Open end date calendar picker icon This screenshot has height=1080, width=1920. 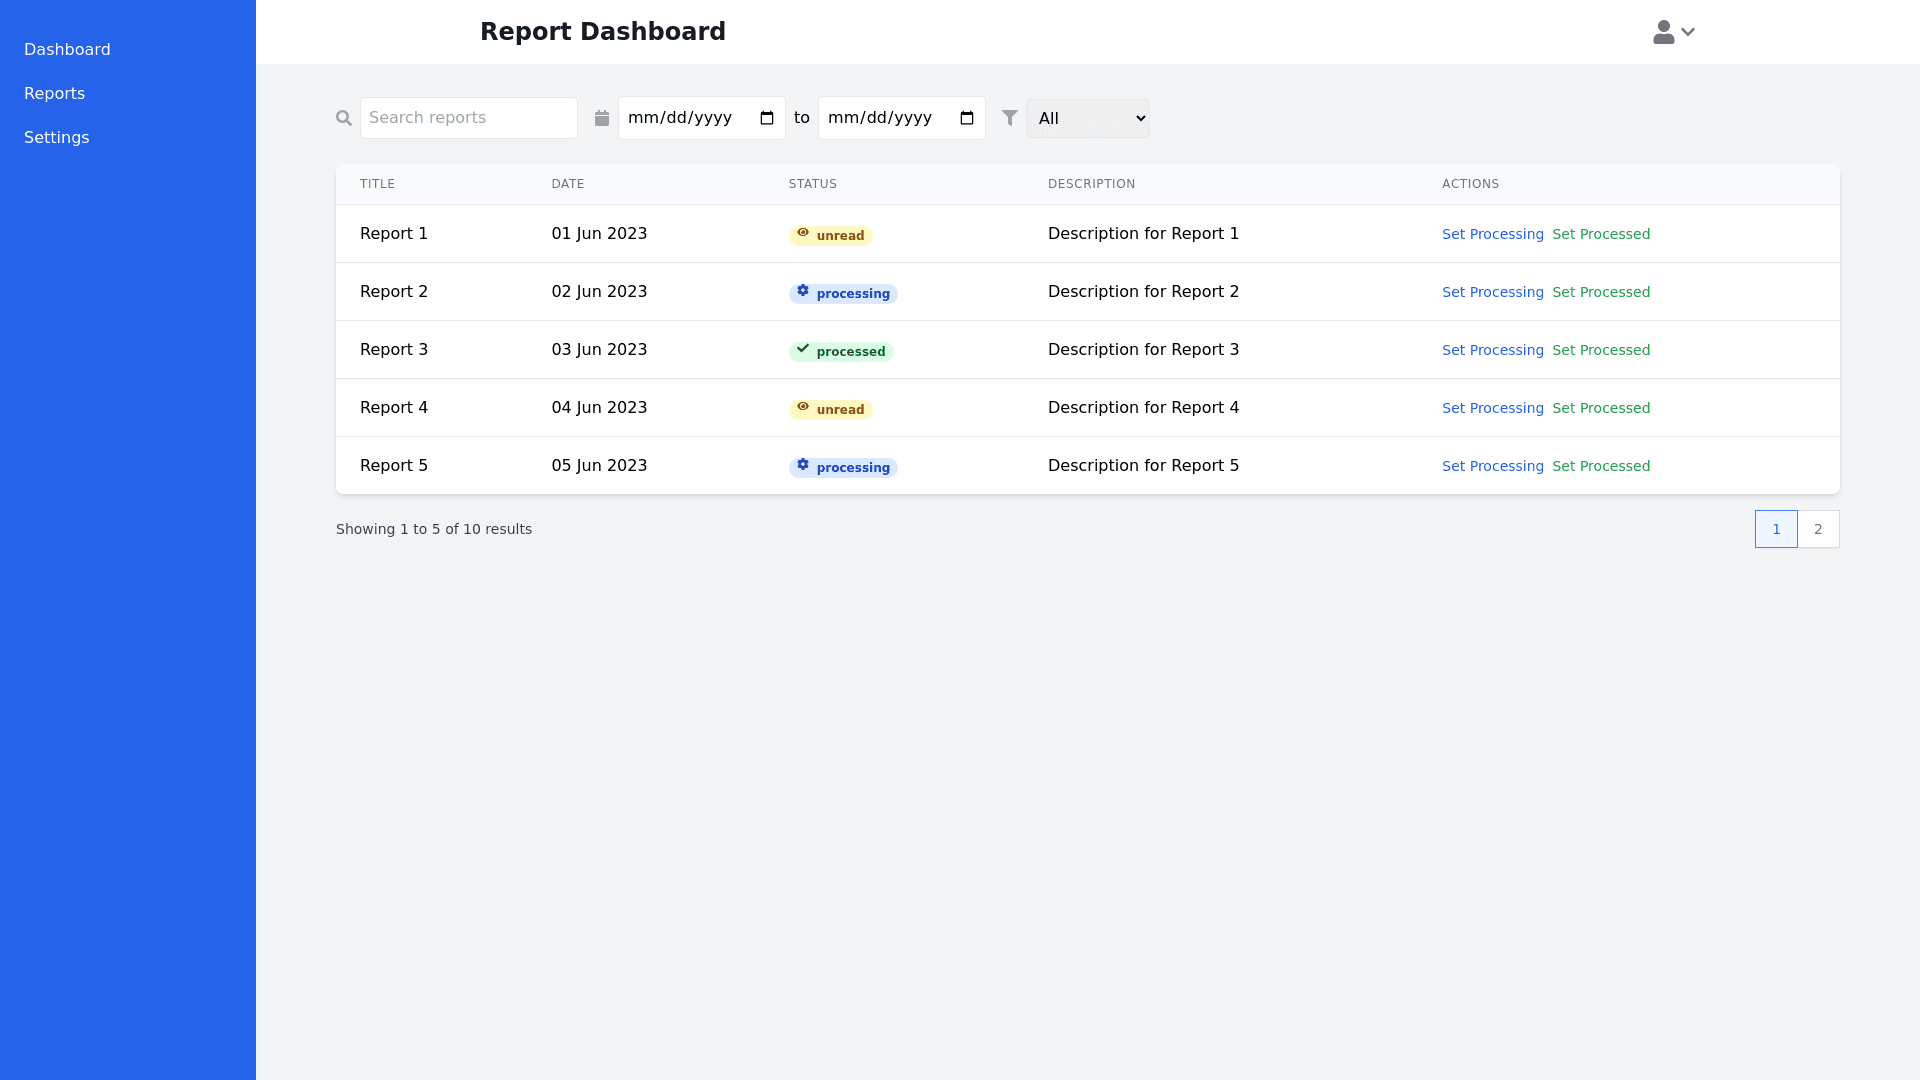point(967,118)
